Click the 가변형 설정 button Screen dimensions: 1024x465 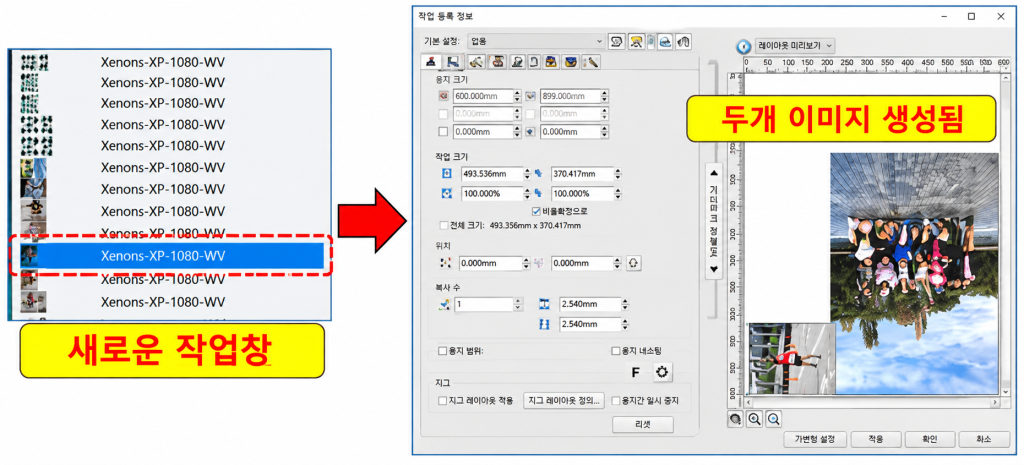[x=815, y=440]
